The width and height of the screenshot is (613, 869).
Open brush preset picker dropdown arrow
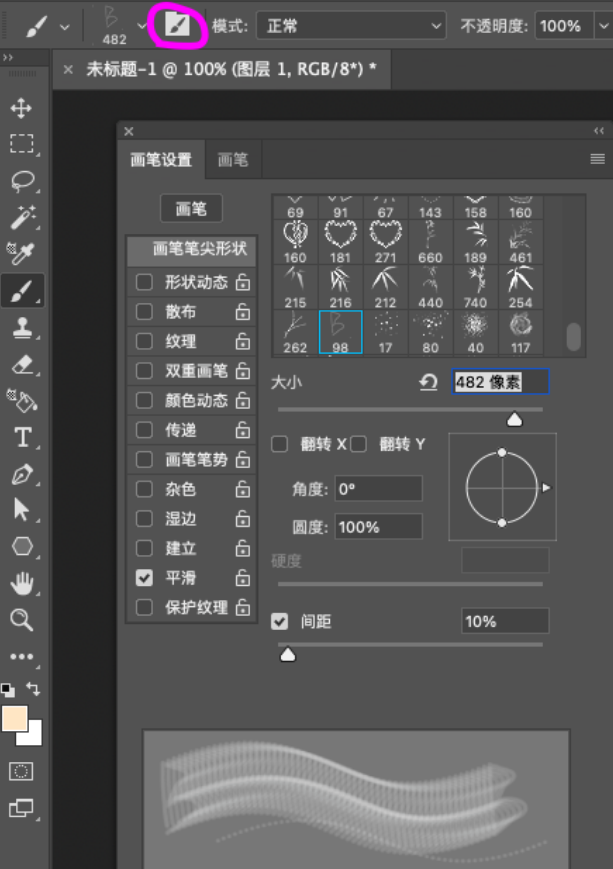142,26
